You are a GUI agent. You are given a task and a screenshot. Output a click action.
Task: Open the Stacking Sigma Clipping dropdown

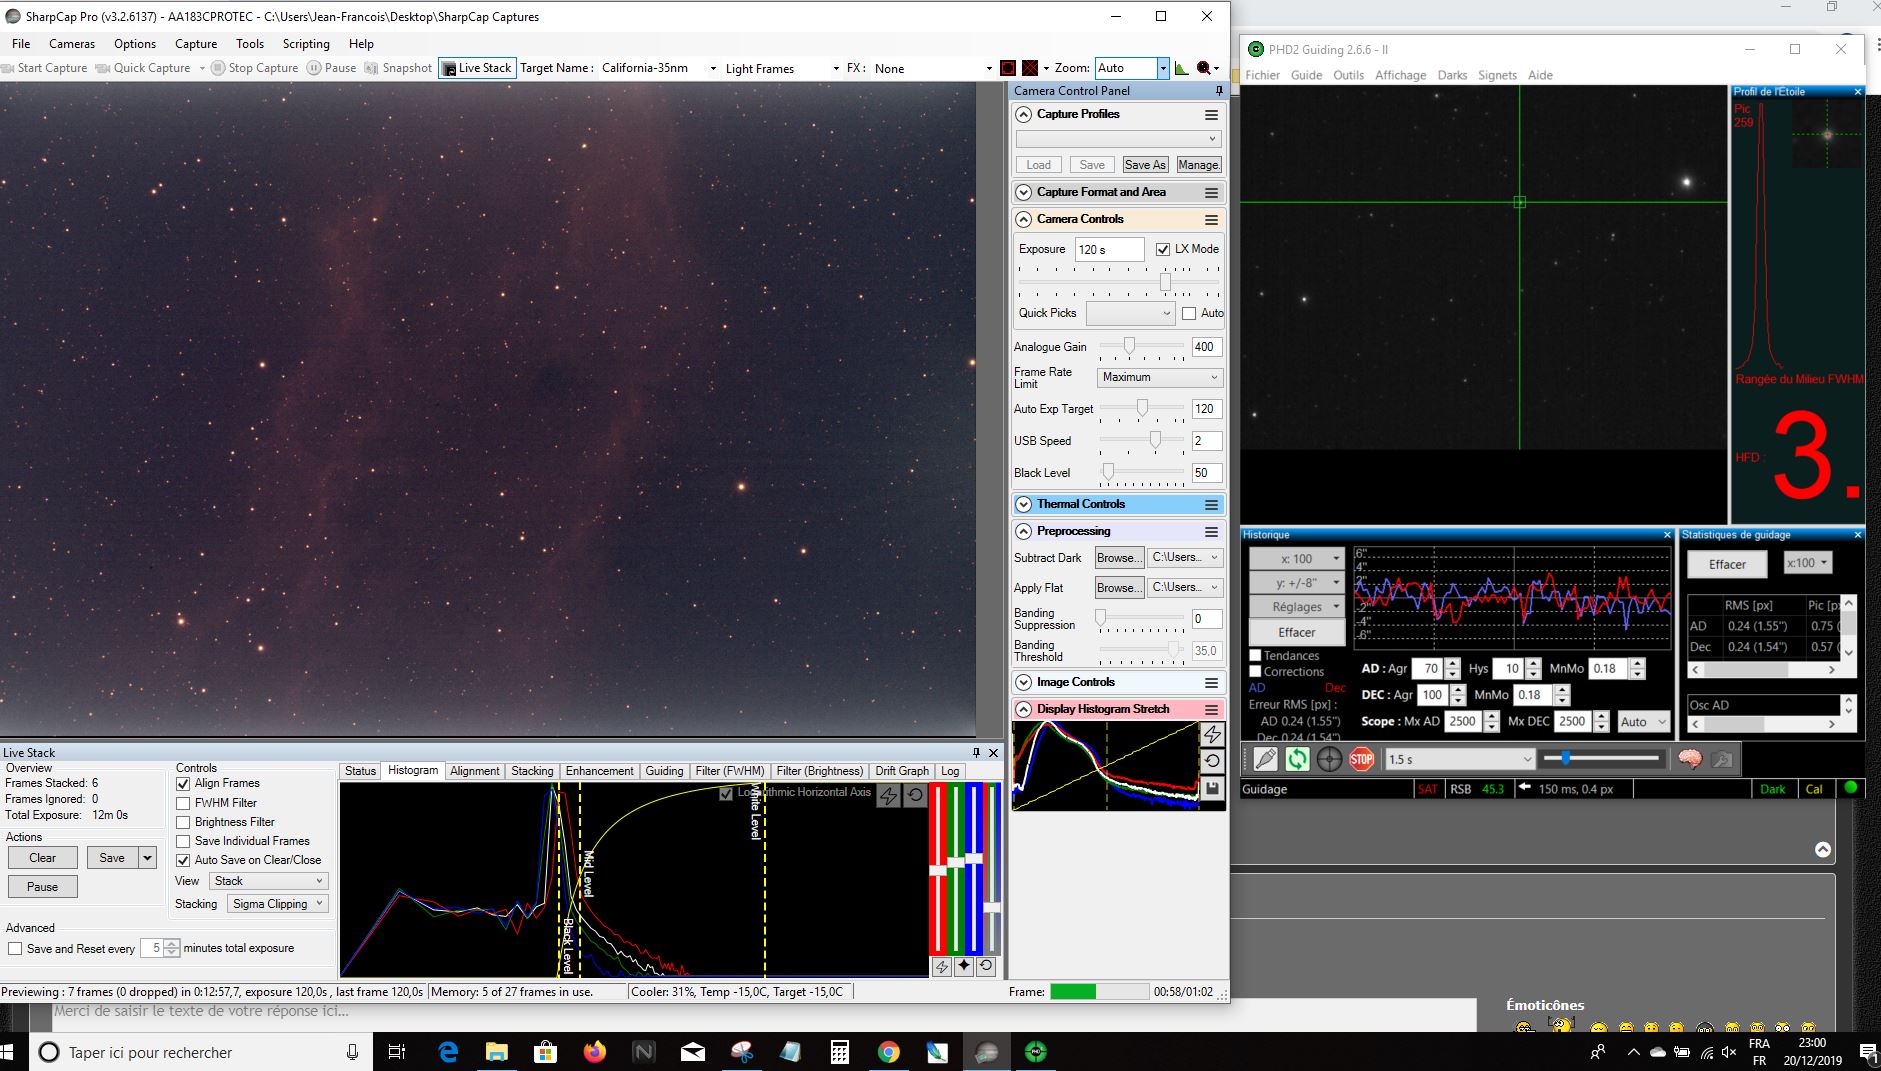click(x=277, y=904)
